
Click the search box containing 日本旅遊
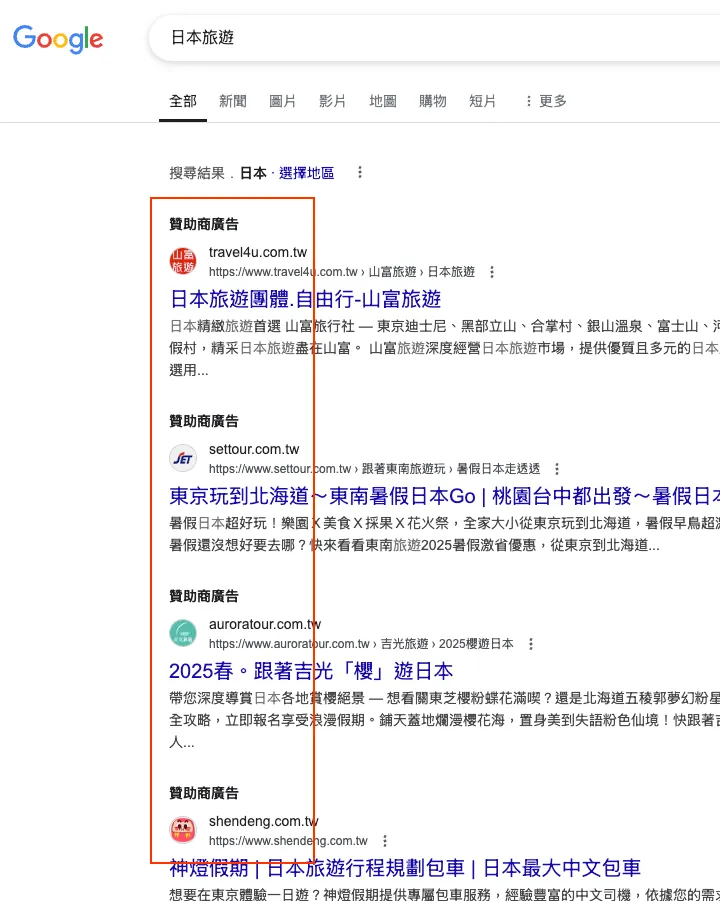(434, 38)
